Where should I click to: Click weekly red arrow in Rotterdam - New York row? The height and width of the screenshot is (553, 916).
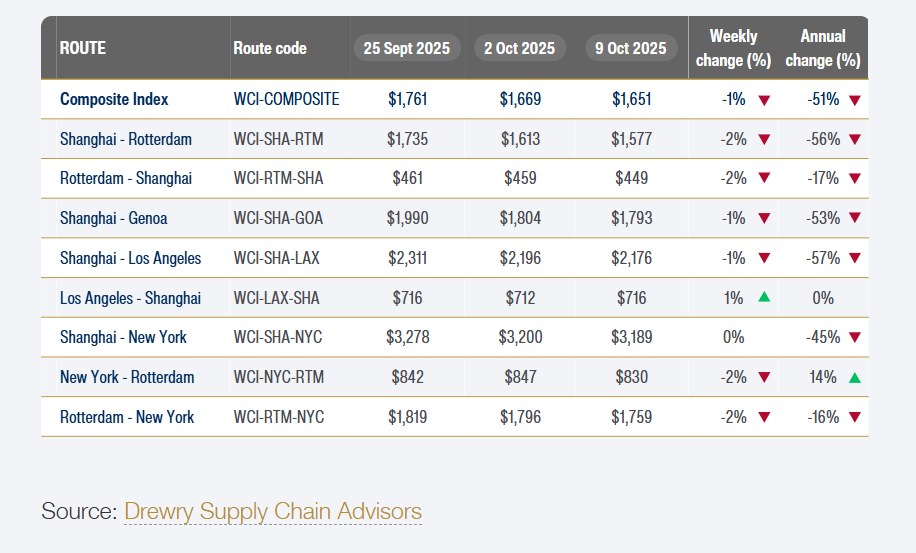[764, 418]
